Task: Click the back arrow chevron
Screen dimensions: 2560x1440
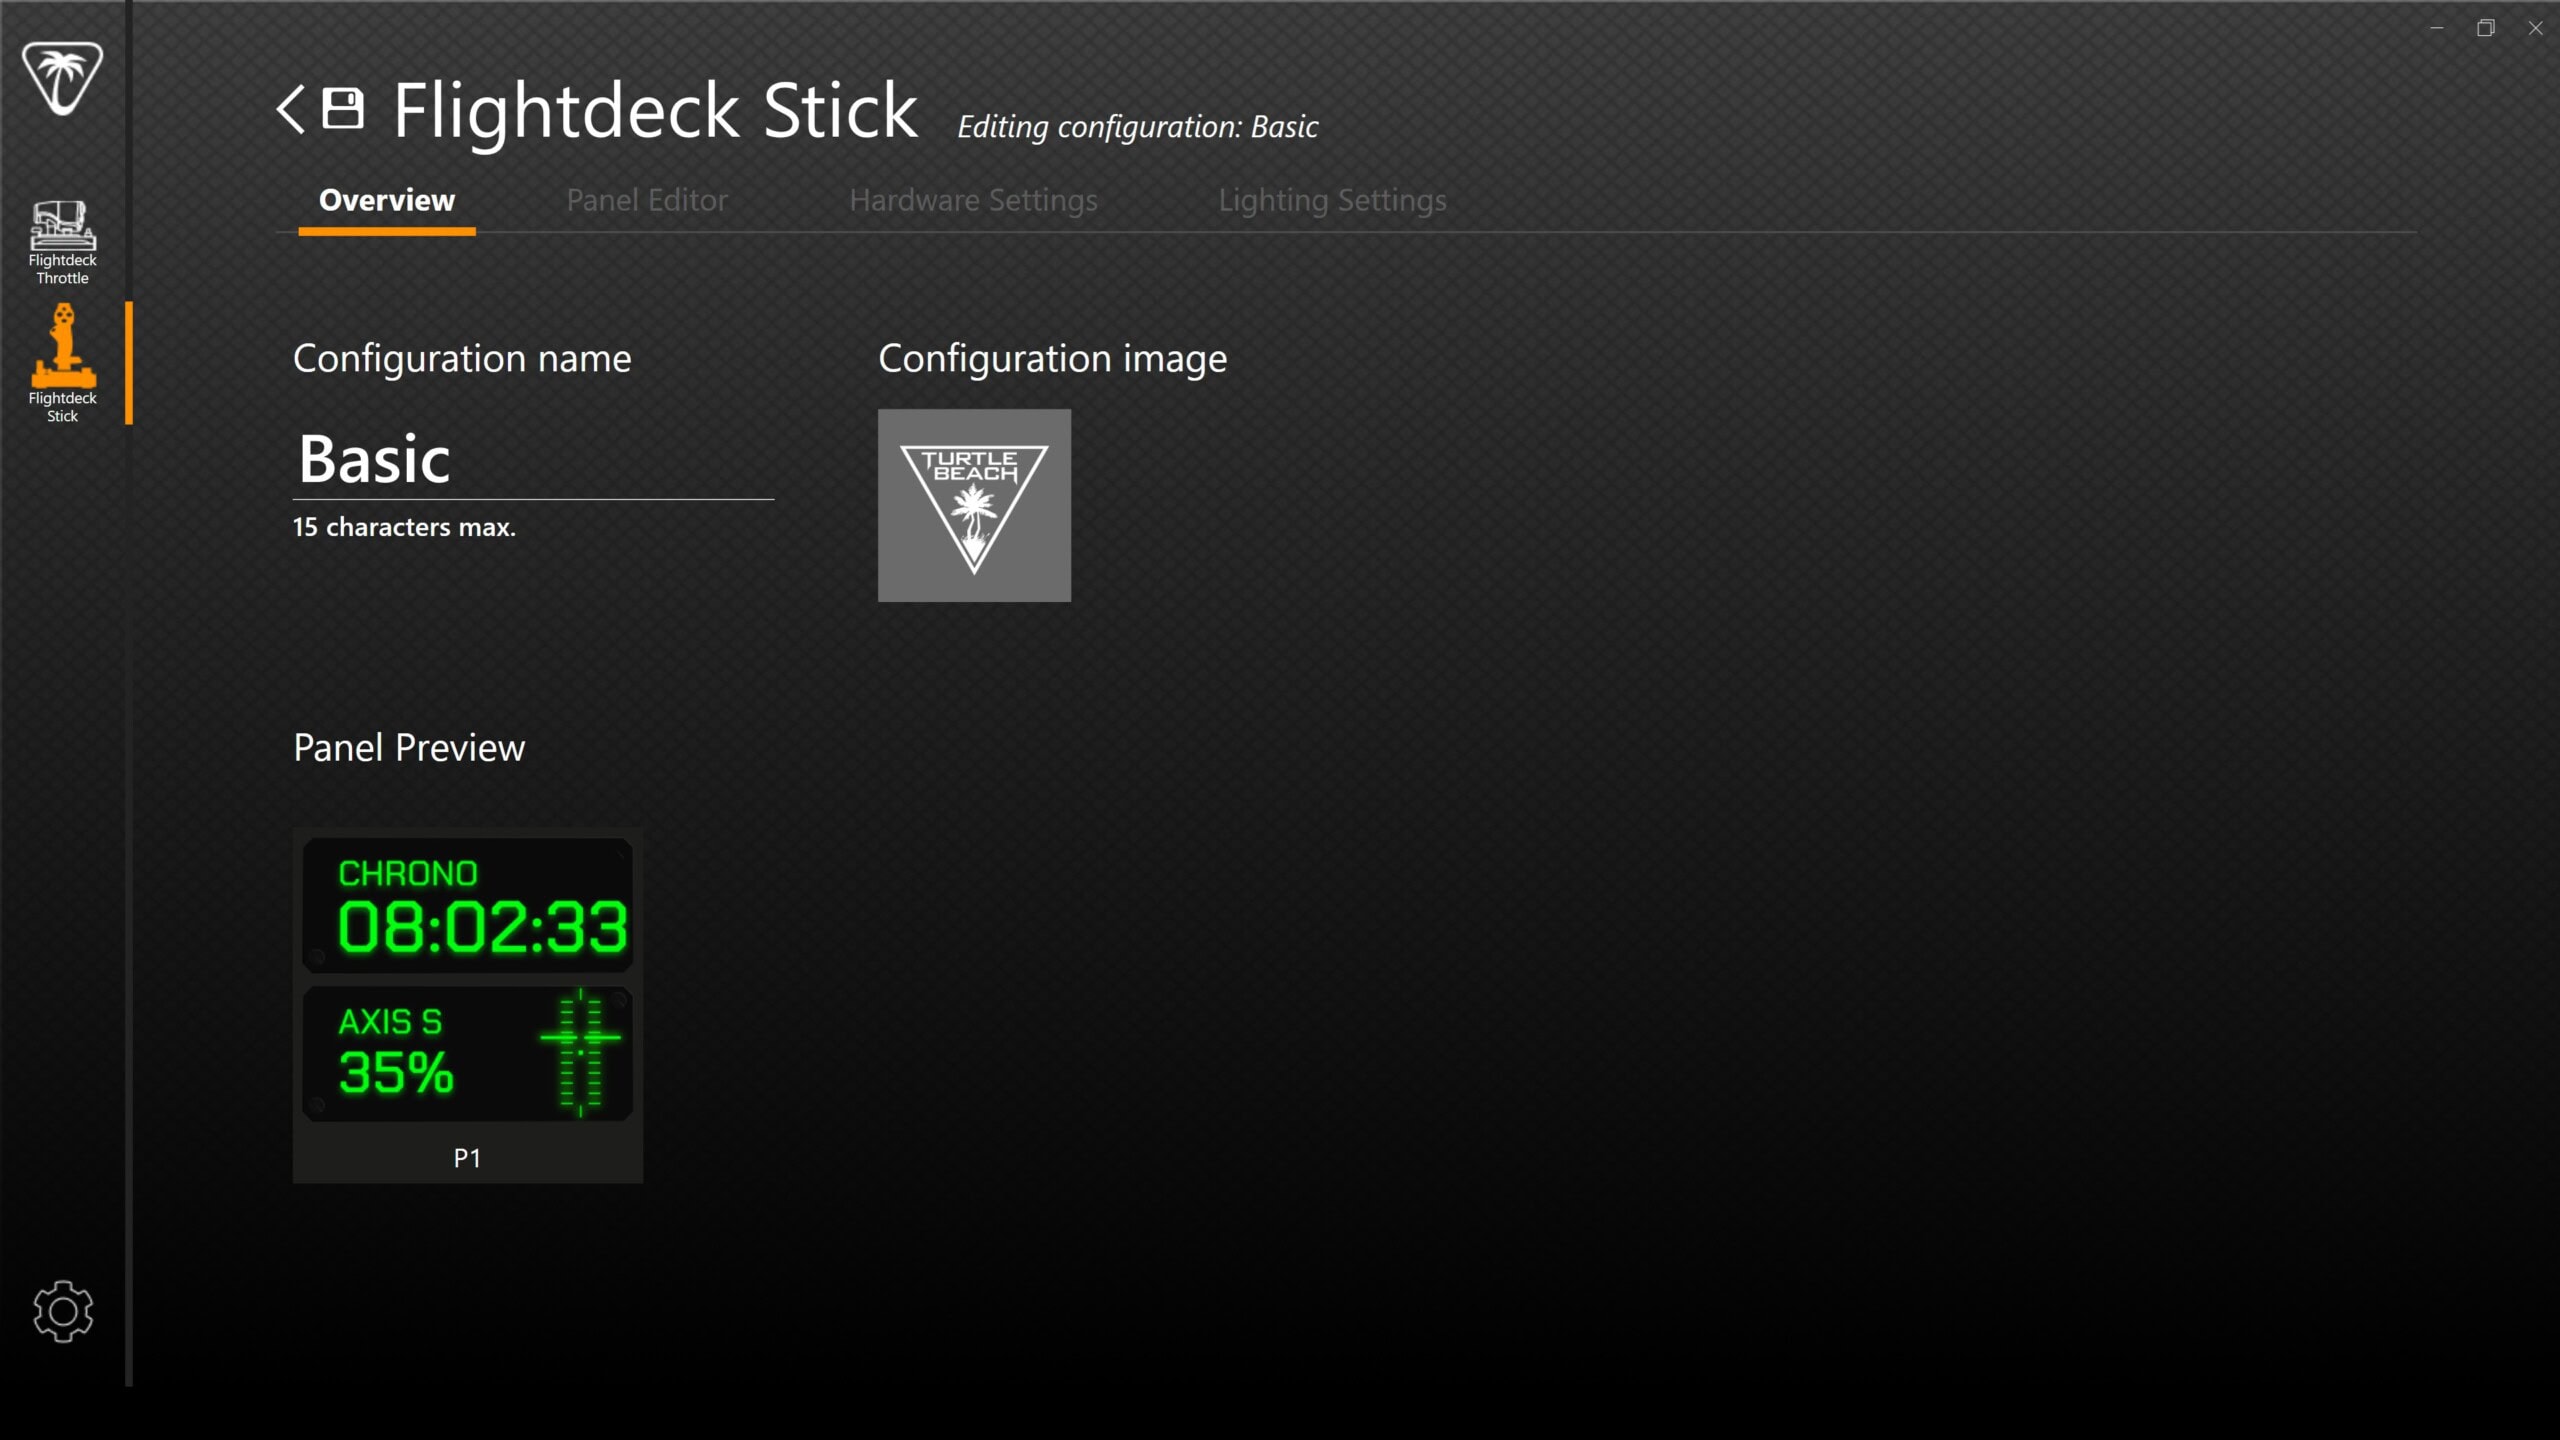Action: point(291,109)
